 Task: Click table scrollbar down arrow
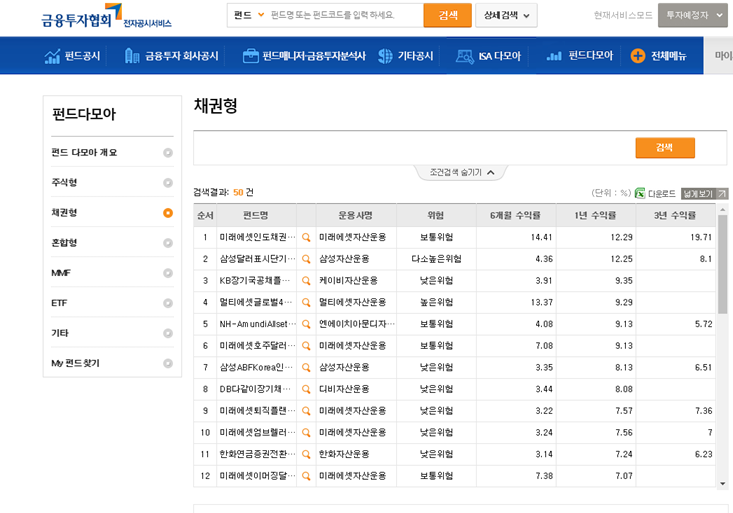click(x=722, y=484)
